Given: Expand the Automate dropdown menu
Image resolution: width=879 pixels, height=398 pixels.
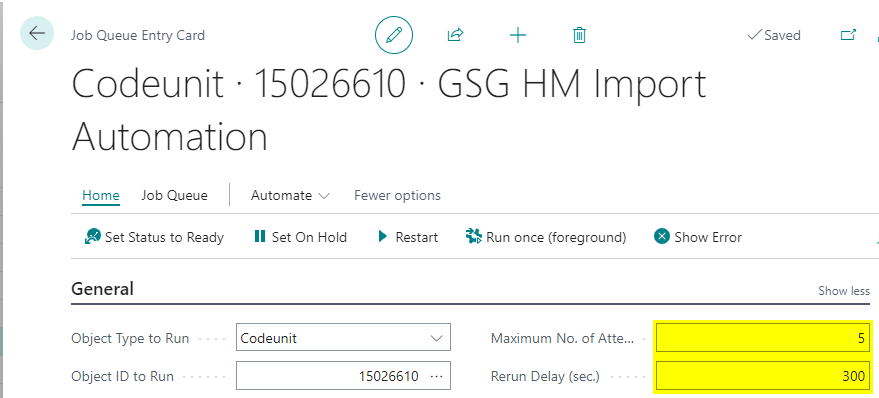Looking at the screenshot, I should tap(290, 196).
